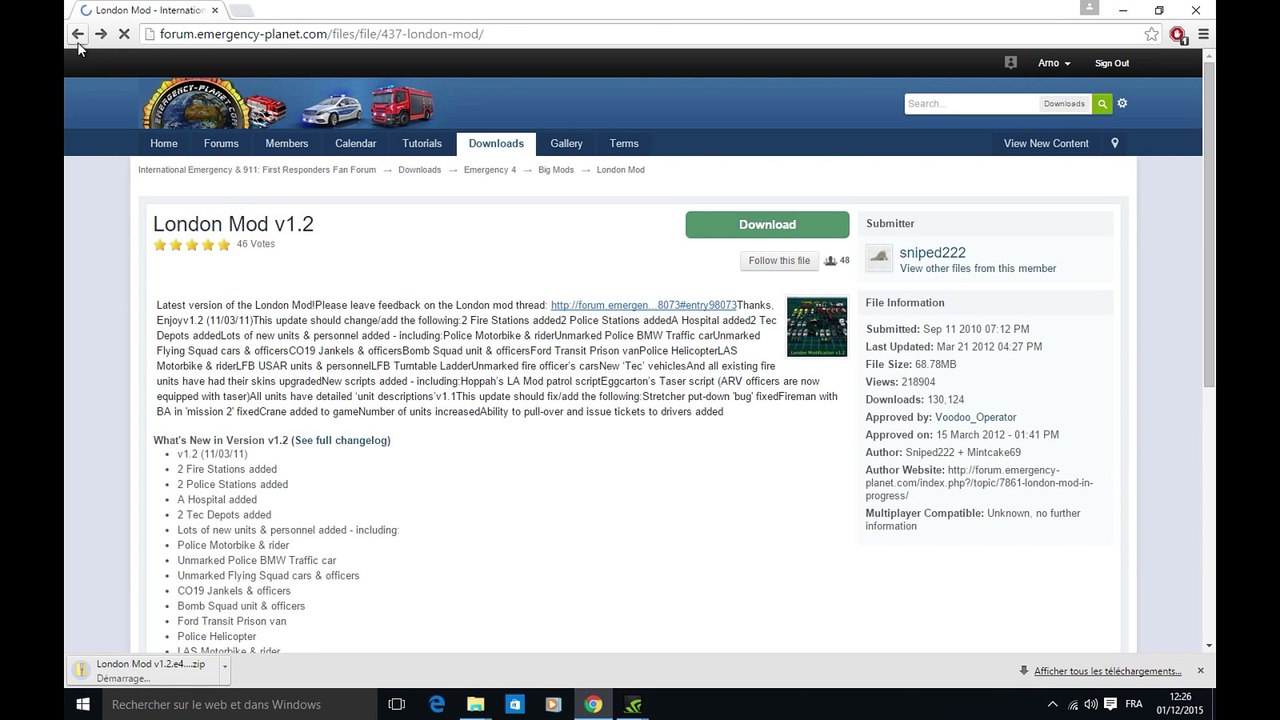Open the Chrome hamburger menu
The height and width of the screenshot is (720, 1280).
[1203, 34]
